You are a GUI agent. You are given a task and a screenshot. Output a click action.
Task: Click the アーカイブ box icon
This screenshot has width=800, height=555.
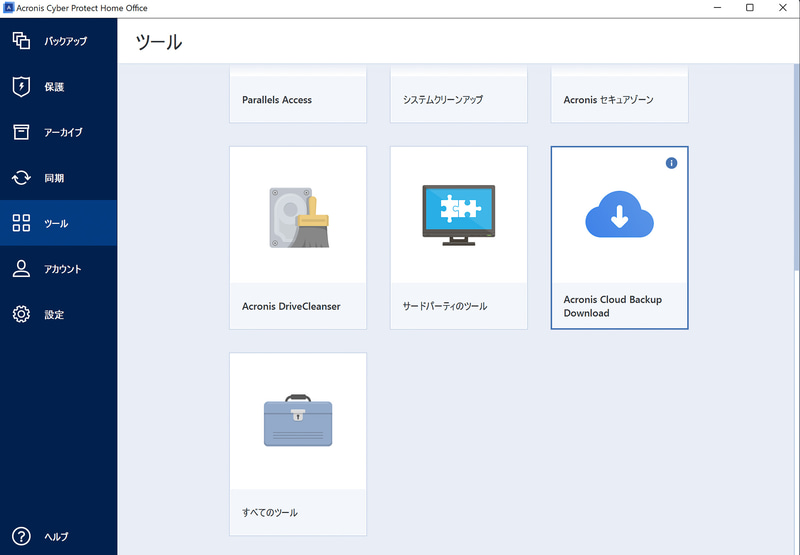click(x=21, y=132)
